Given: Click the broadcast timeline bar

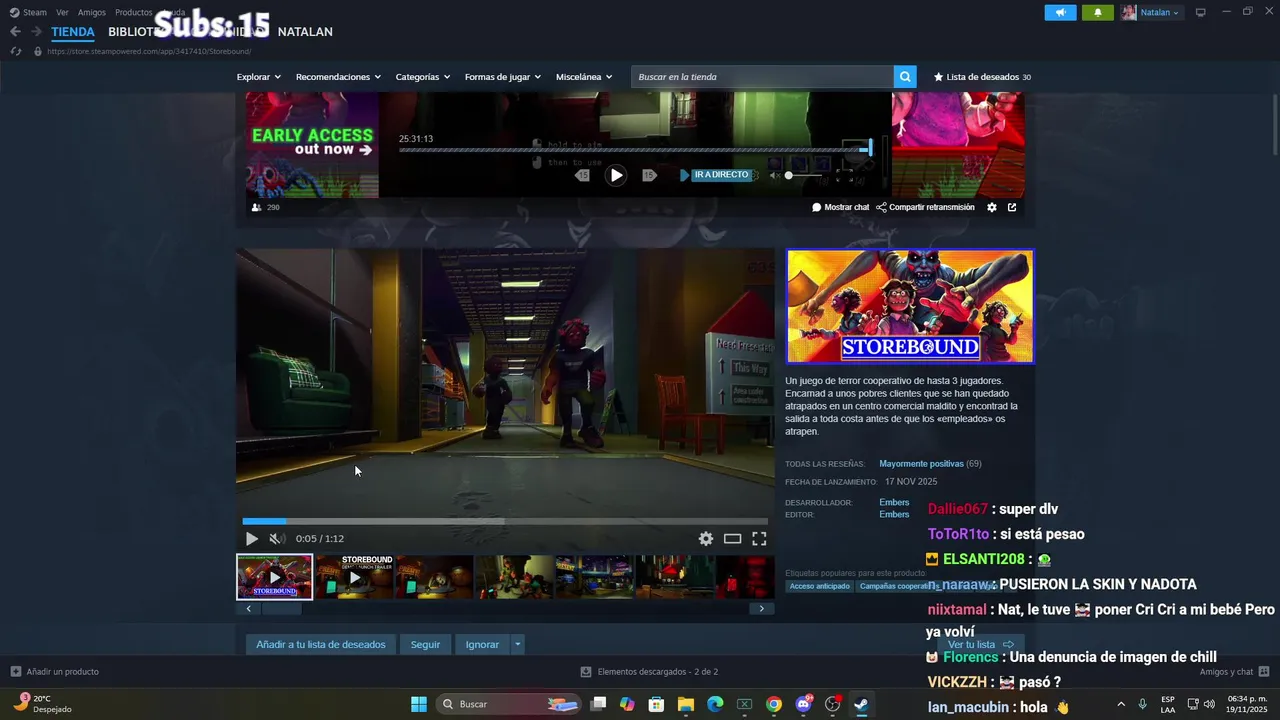Looking at the screenshot, I should click(635, 150).
